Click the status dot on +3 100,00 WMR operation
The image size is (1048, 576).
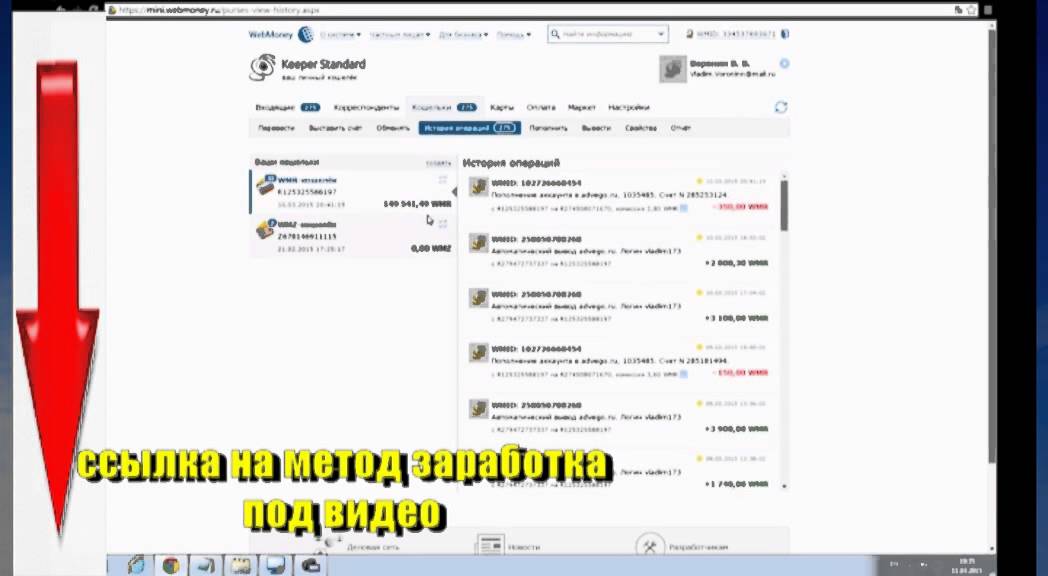[x=699, y=293]
